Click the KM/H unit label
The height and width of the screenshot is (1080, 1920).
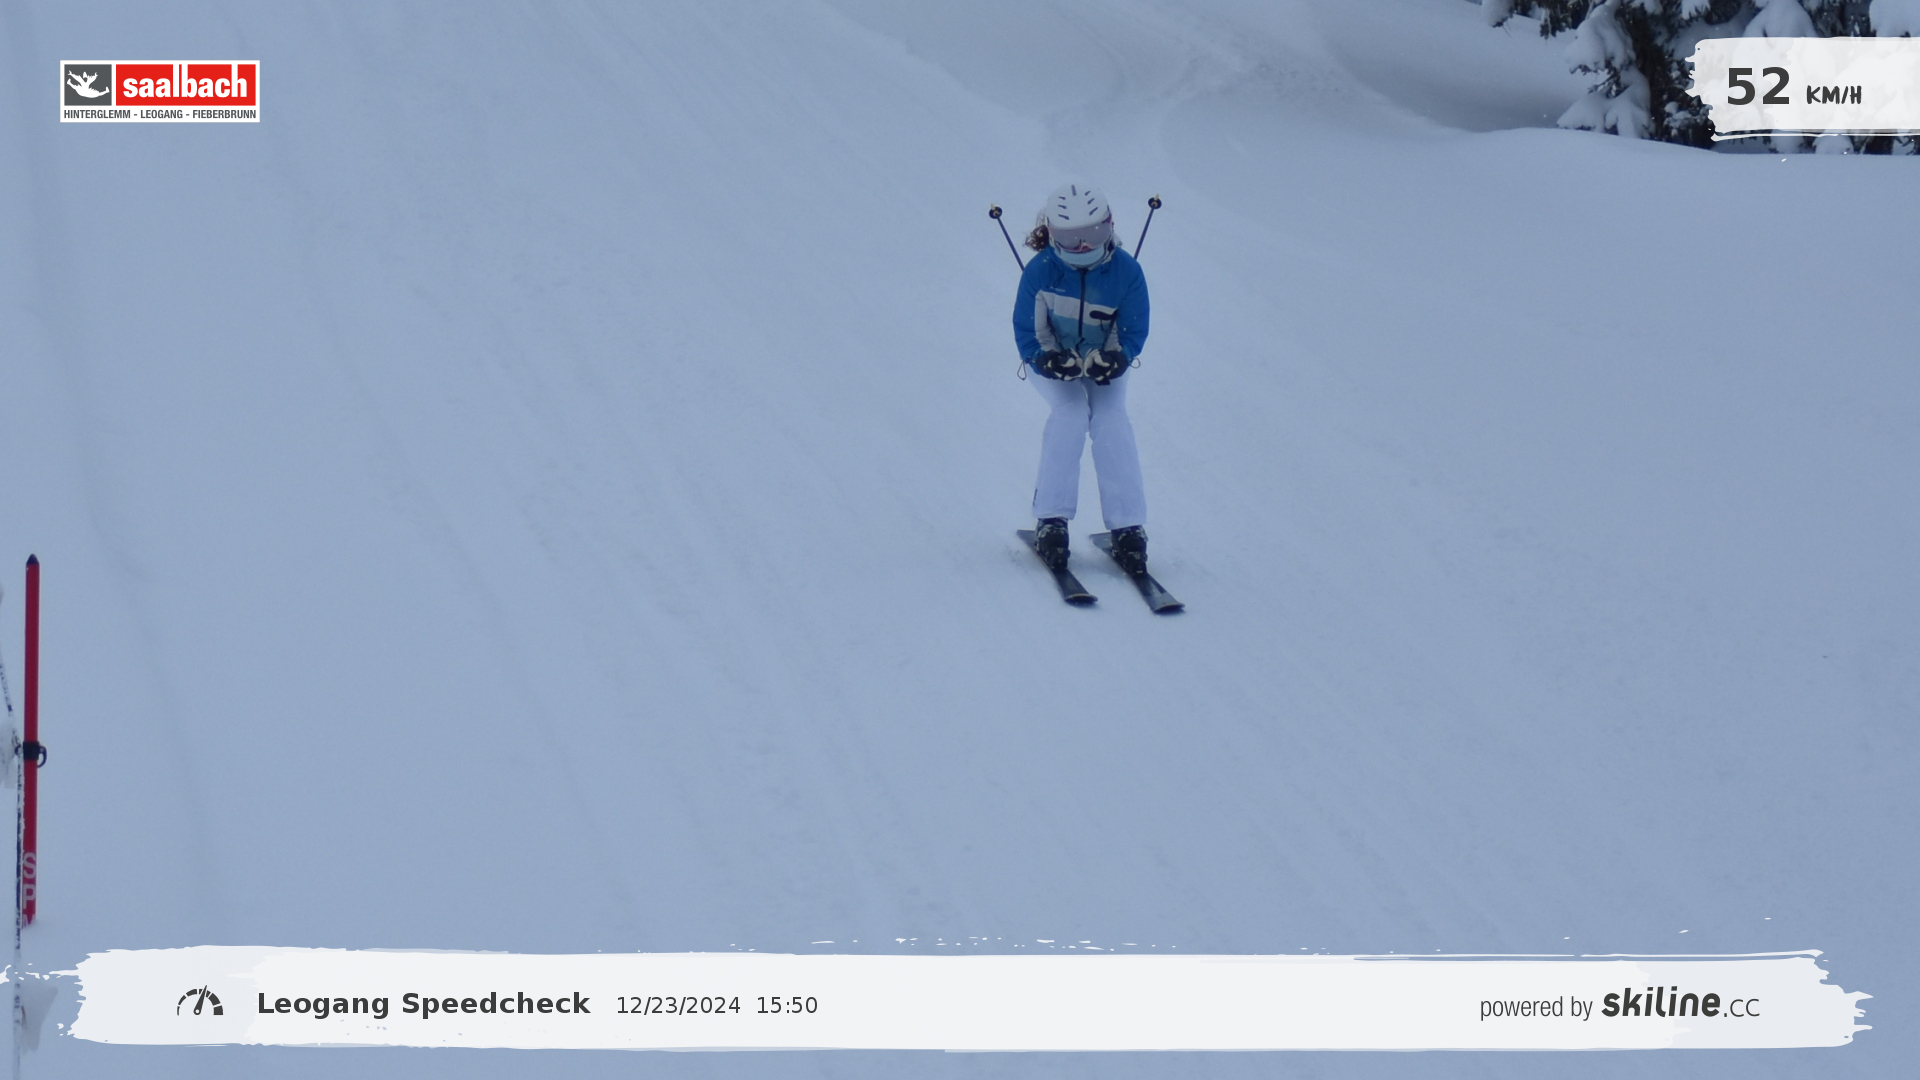point(1833,95)
